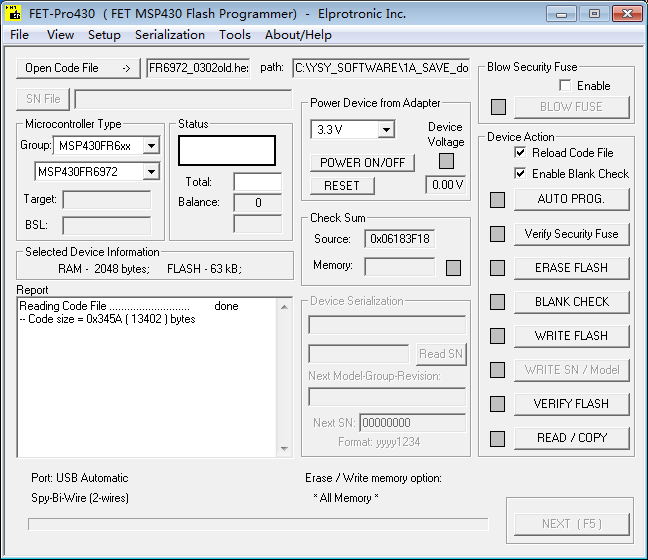Image resolution: width=648 pixels, height=560 pixels.
Task: Click the Total field in Status
Action: [x=257, y=182]
